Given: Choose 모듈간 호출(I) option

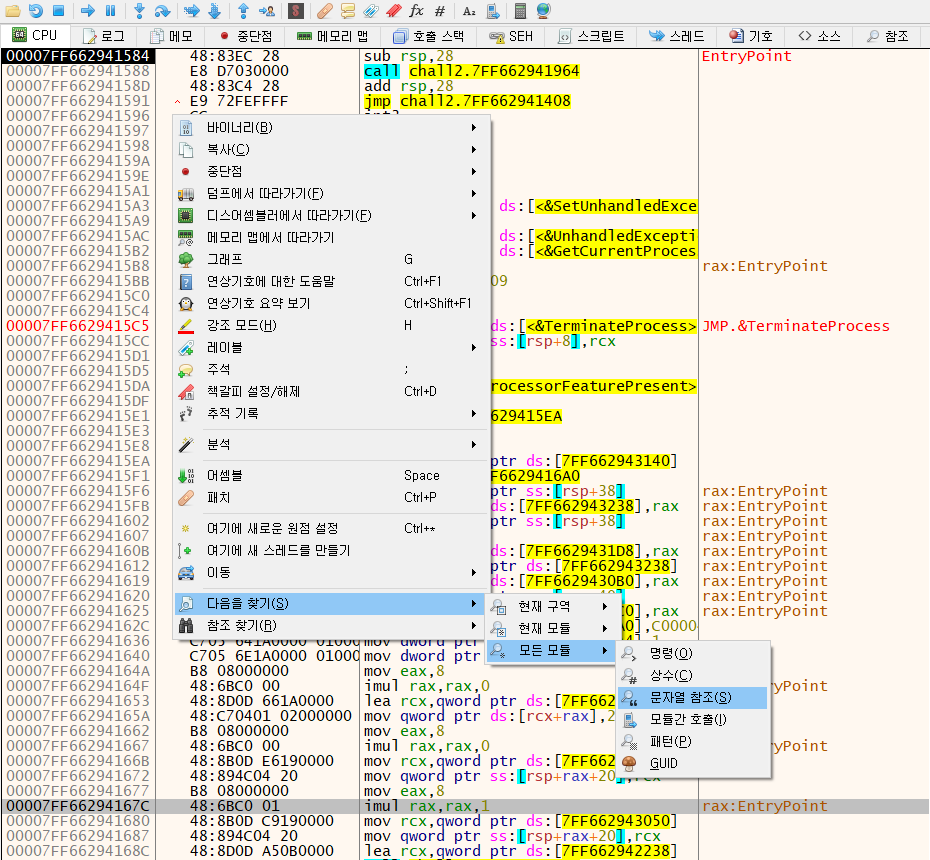Looking at the screenshot, I should (693, 719).
